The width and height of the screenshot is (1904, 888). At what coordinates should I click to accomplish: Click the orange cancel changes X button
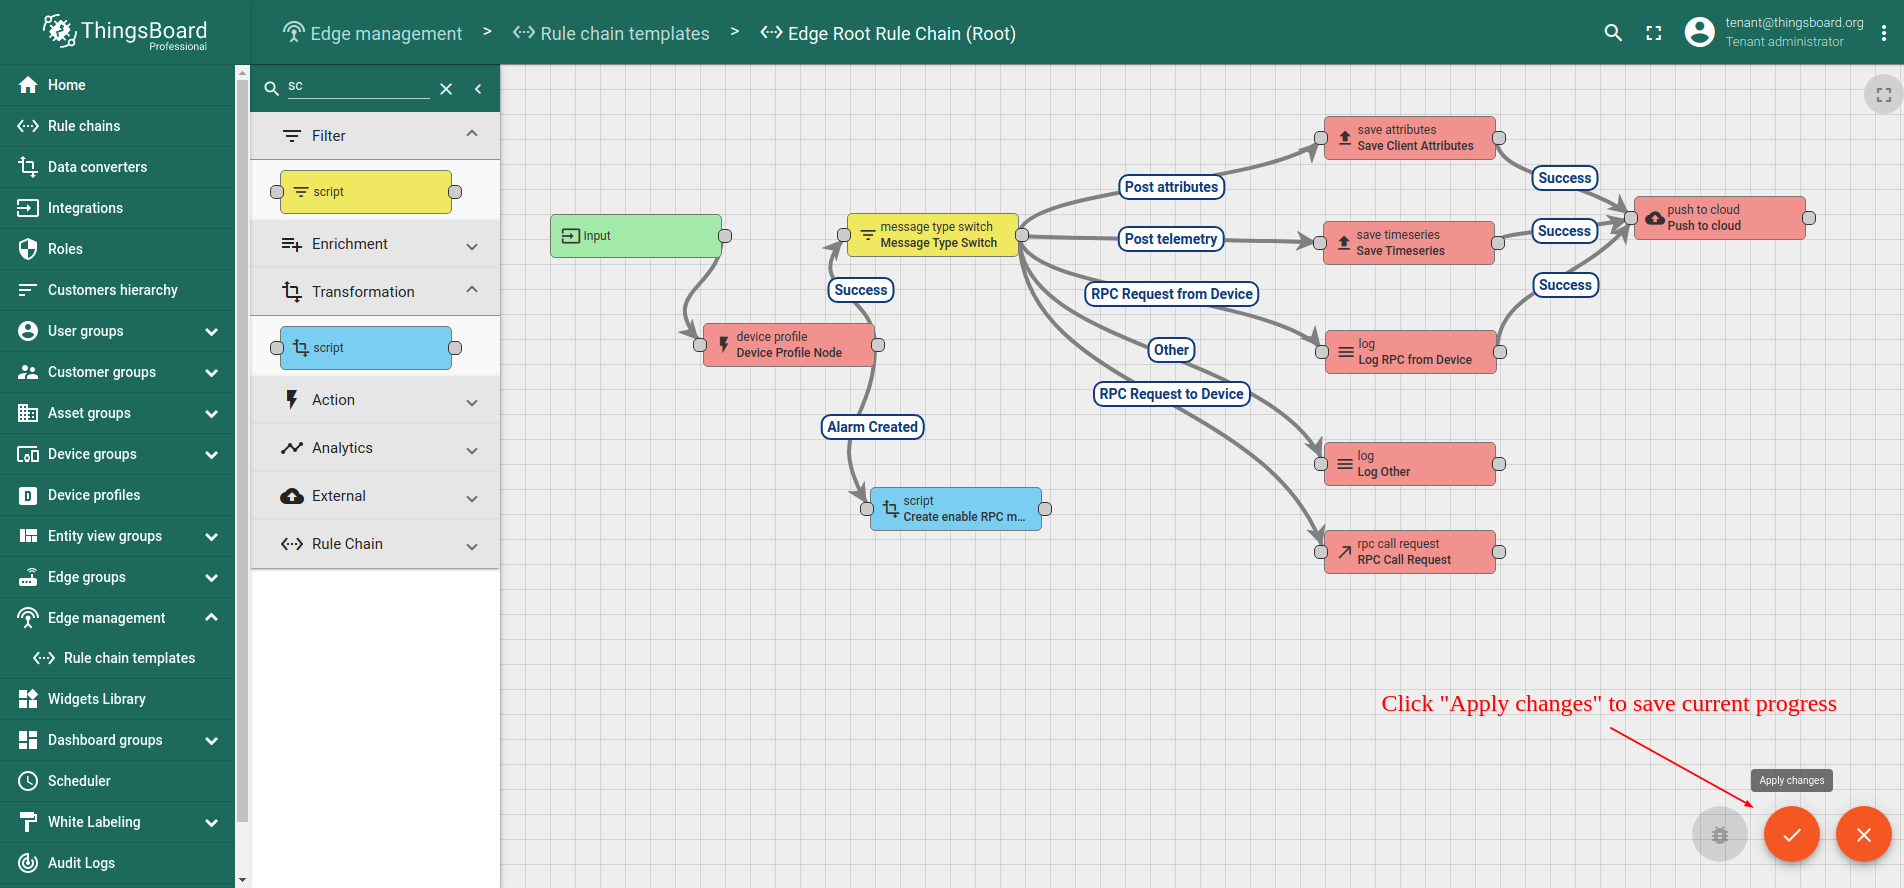click(1863, 834)
